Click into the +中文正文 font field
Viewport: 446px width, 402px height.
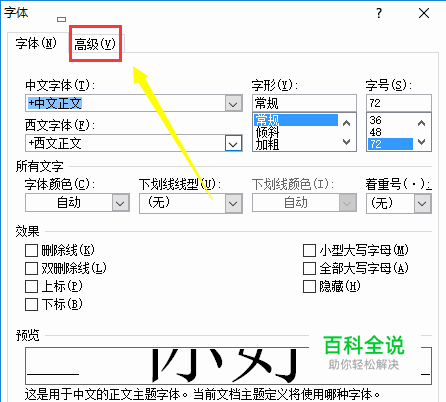click(125, 103)
